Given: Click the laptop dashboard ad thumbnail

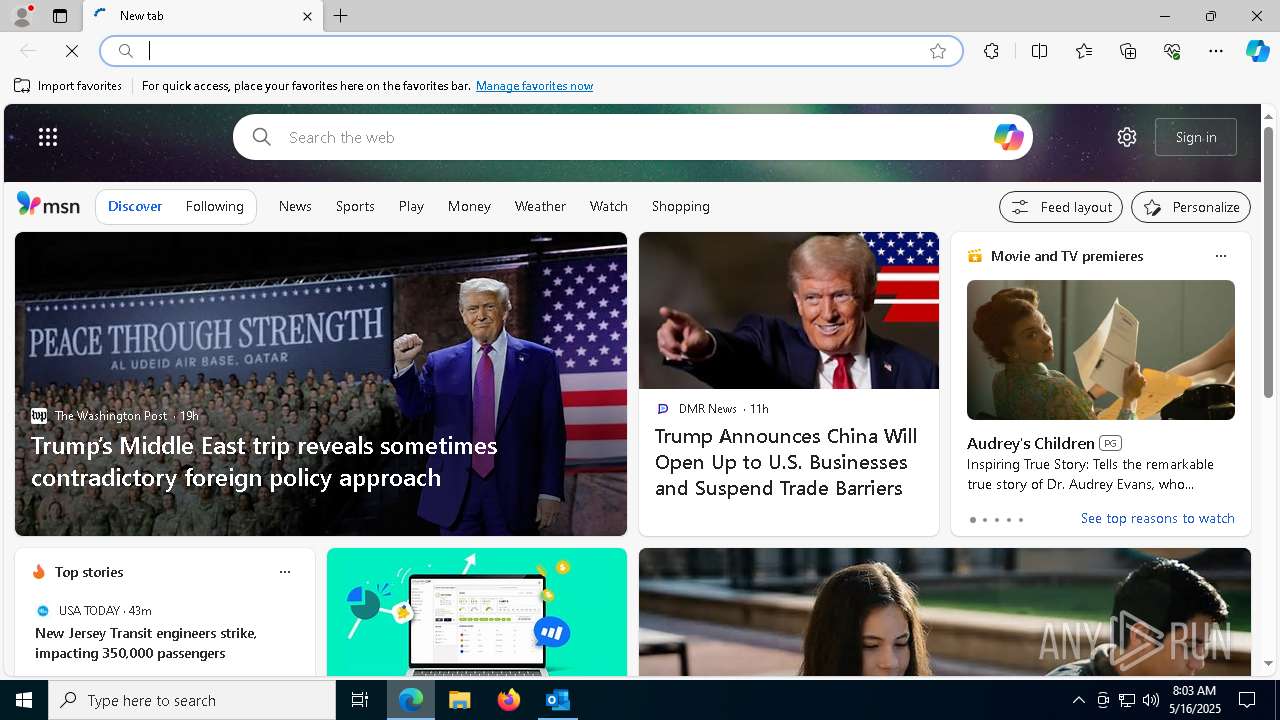Looking at the screenshot, I should coord(477,612).
